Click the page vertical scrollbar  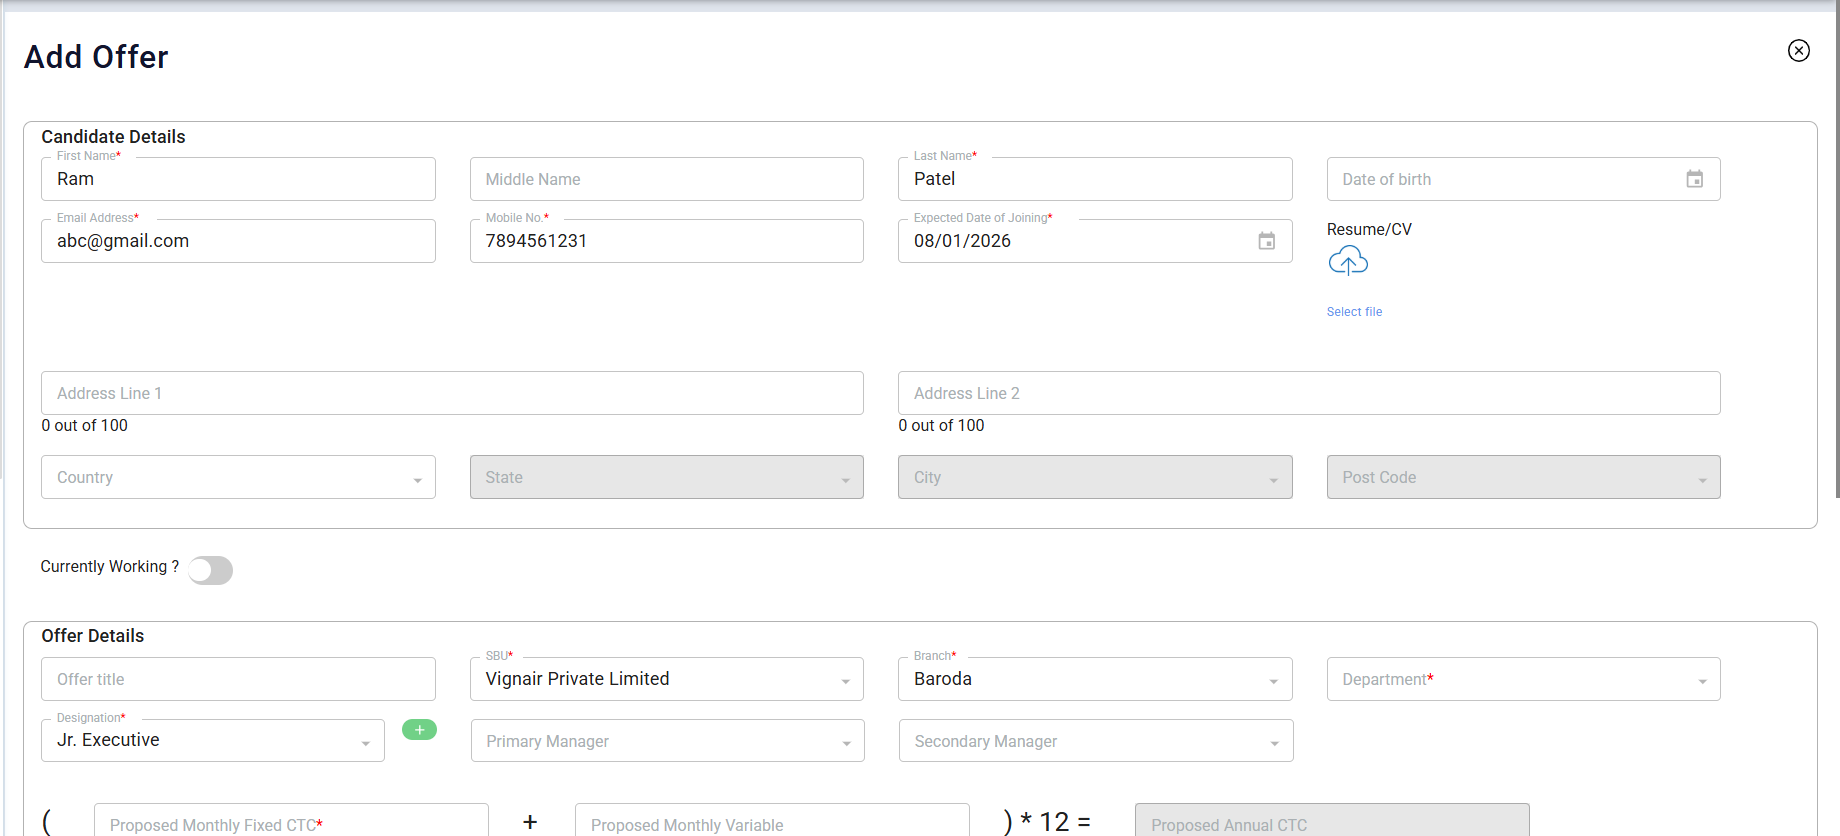[x=1837, y=250]
